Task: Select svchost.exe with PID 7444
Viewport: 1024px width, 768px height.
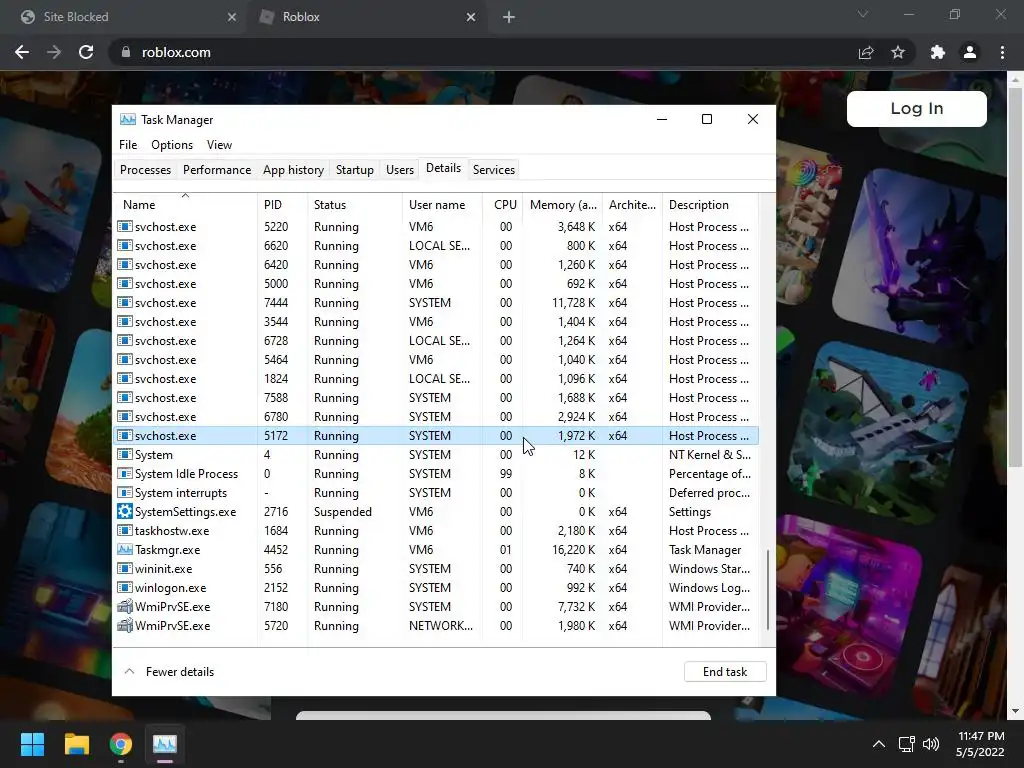Action: [436, 302]
